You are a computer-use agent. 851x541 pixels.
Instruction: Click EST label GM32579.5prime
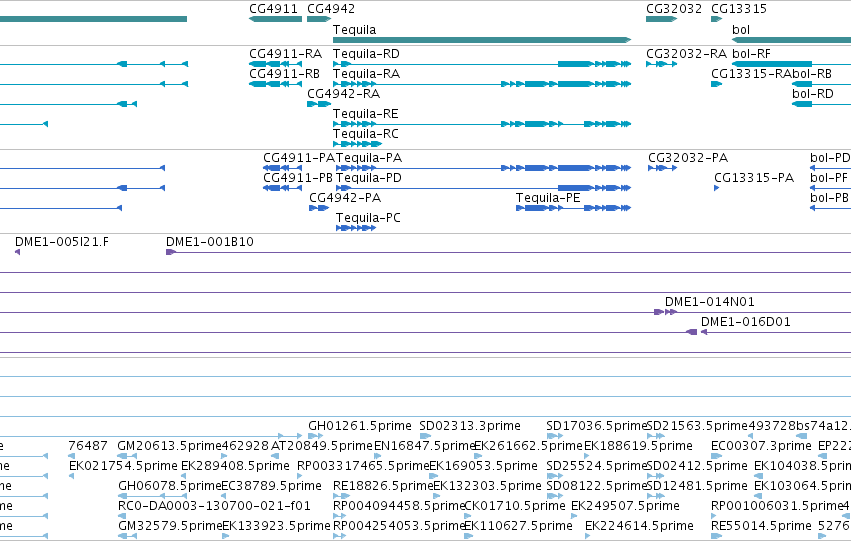170,526
